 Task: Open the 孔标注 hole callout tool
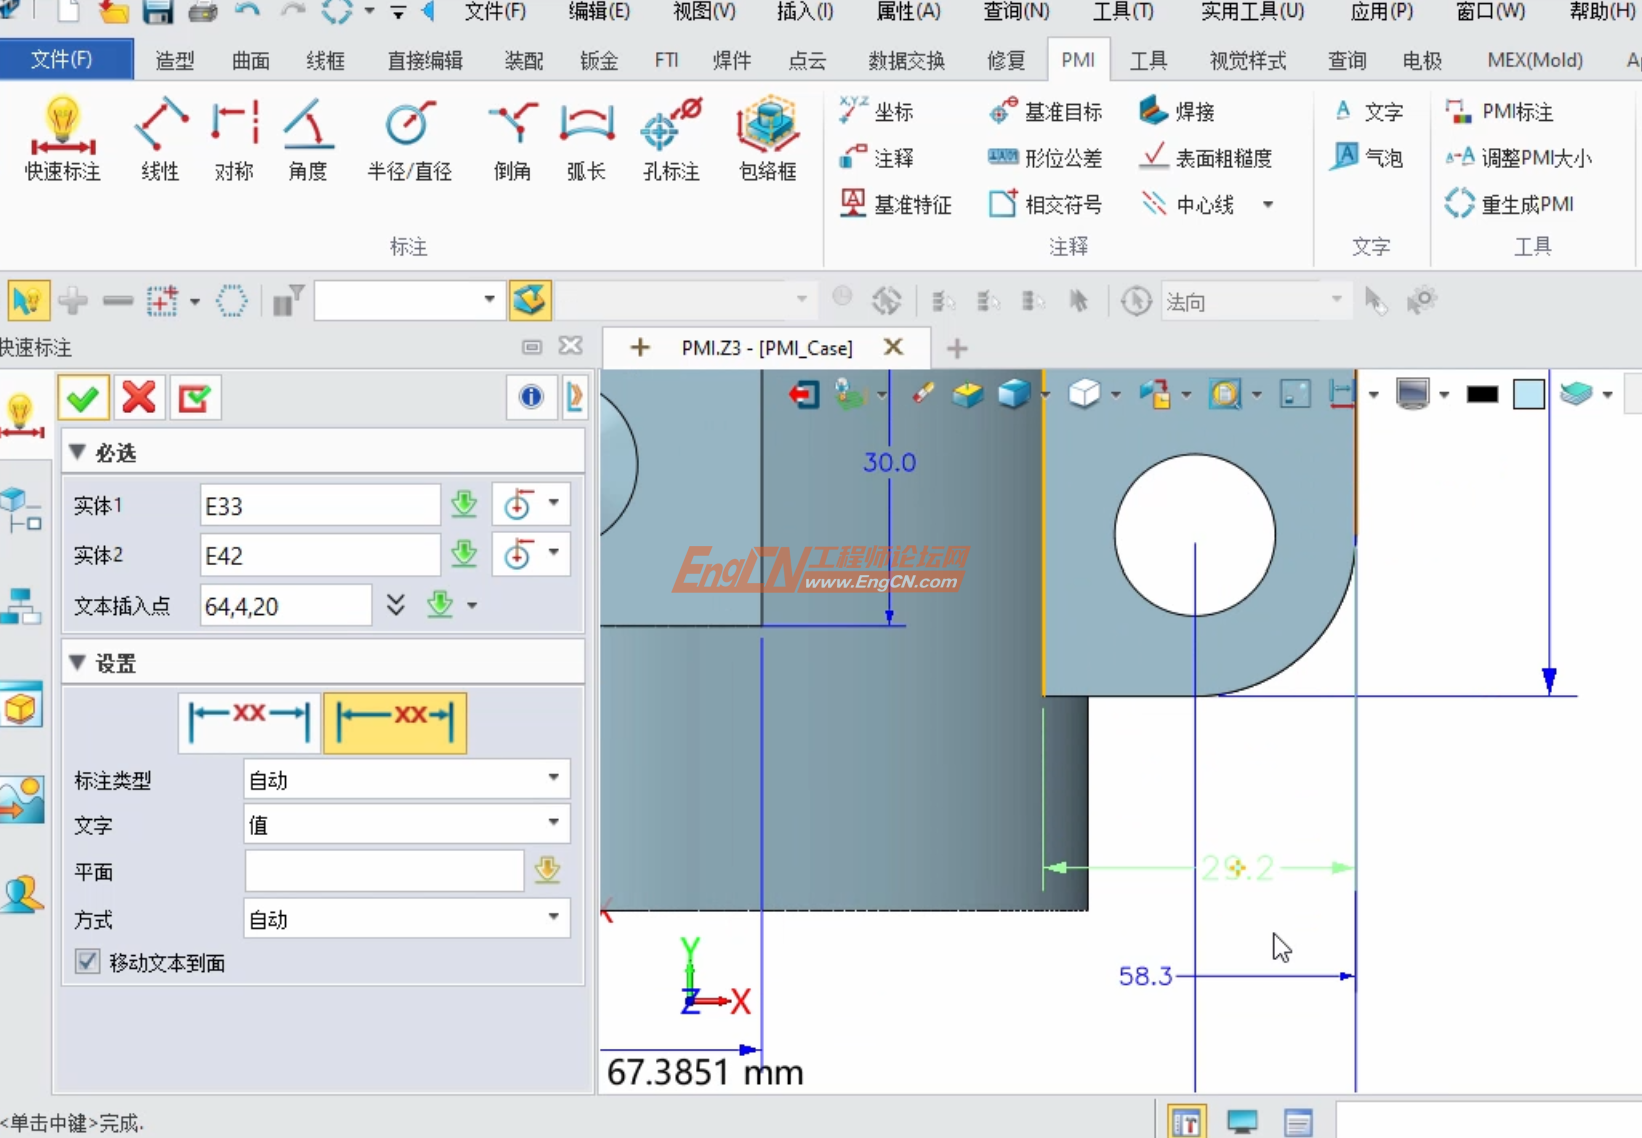click(x=668, y=140)
